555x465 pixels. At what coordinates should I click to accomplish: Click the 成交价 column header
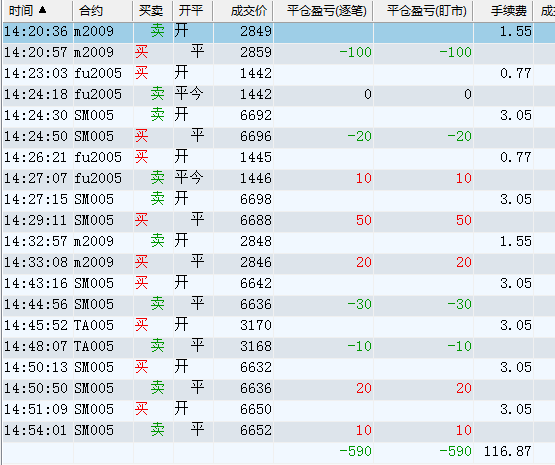coord(243,11)
